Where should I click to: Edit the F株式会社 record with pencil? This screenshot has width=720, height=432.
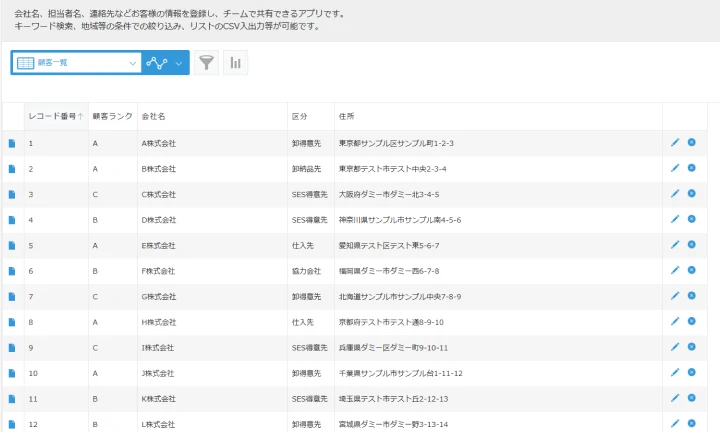point(675,270)
